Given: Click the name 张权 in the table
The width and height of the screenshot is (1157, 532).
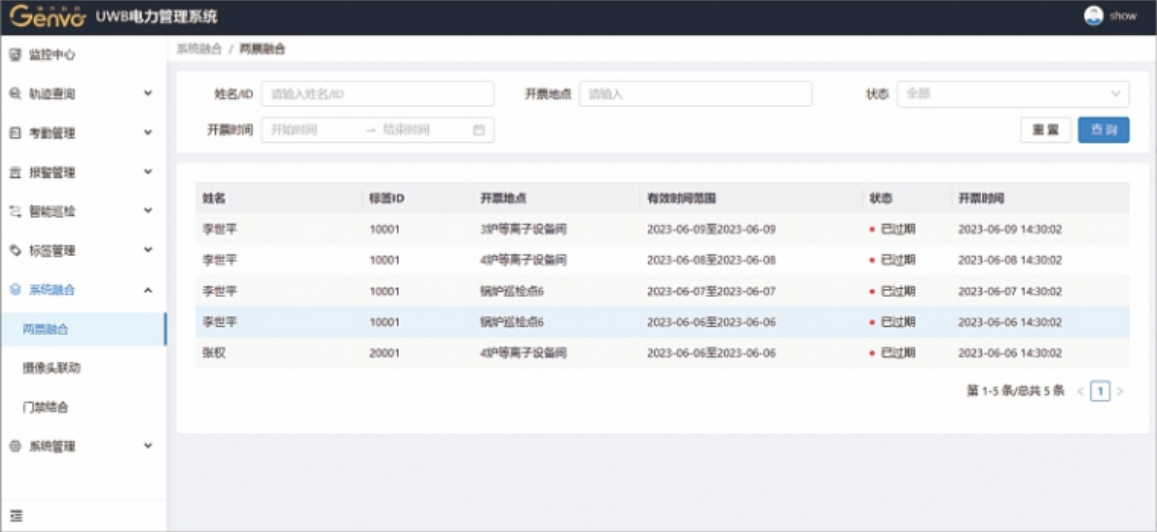Looking at the screenshot, I should click(214, 353).
